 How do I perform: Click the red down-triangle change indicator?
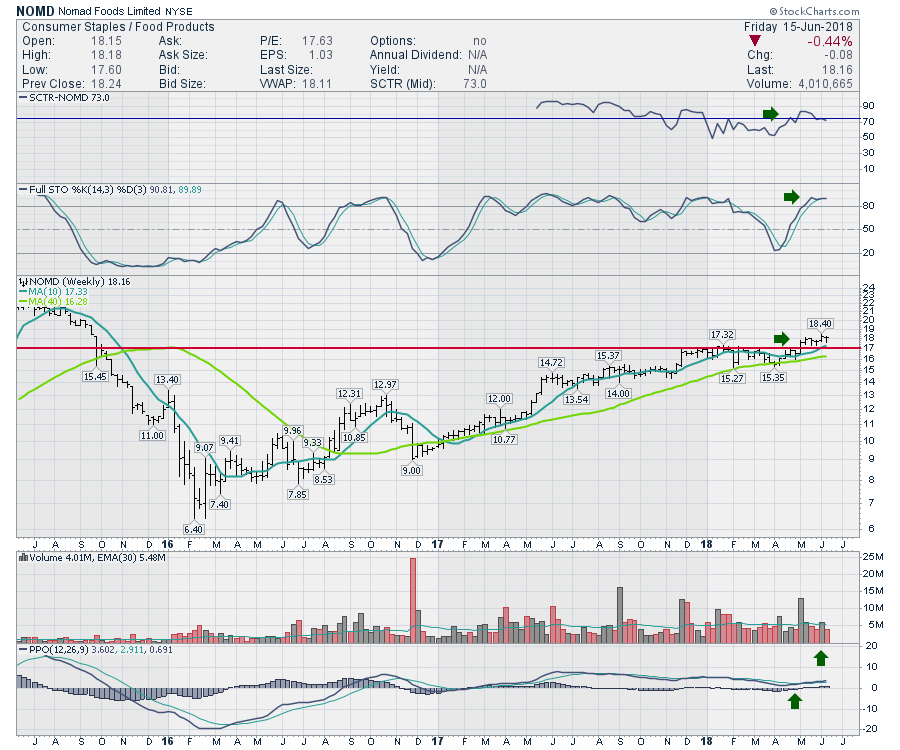tap(755, 41)
